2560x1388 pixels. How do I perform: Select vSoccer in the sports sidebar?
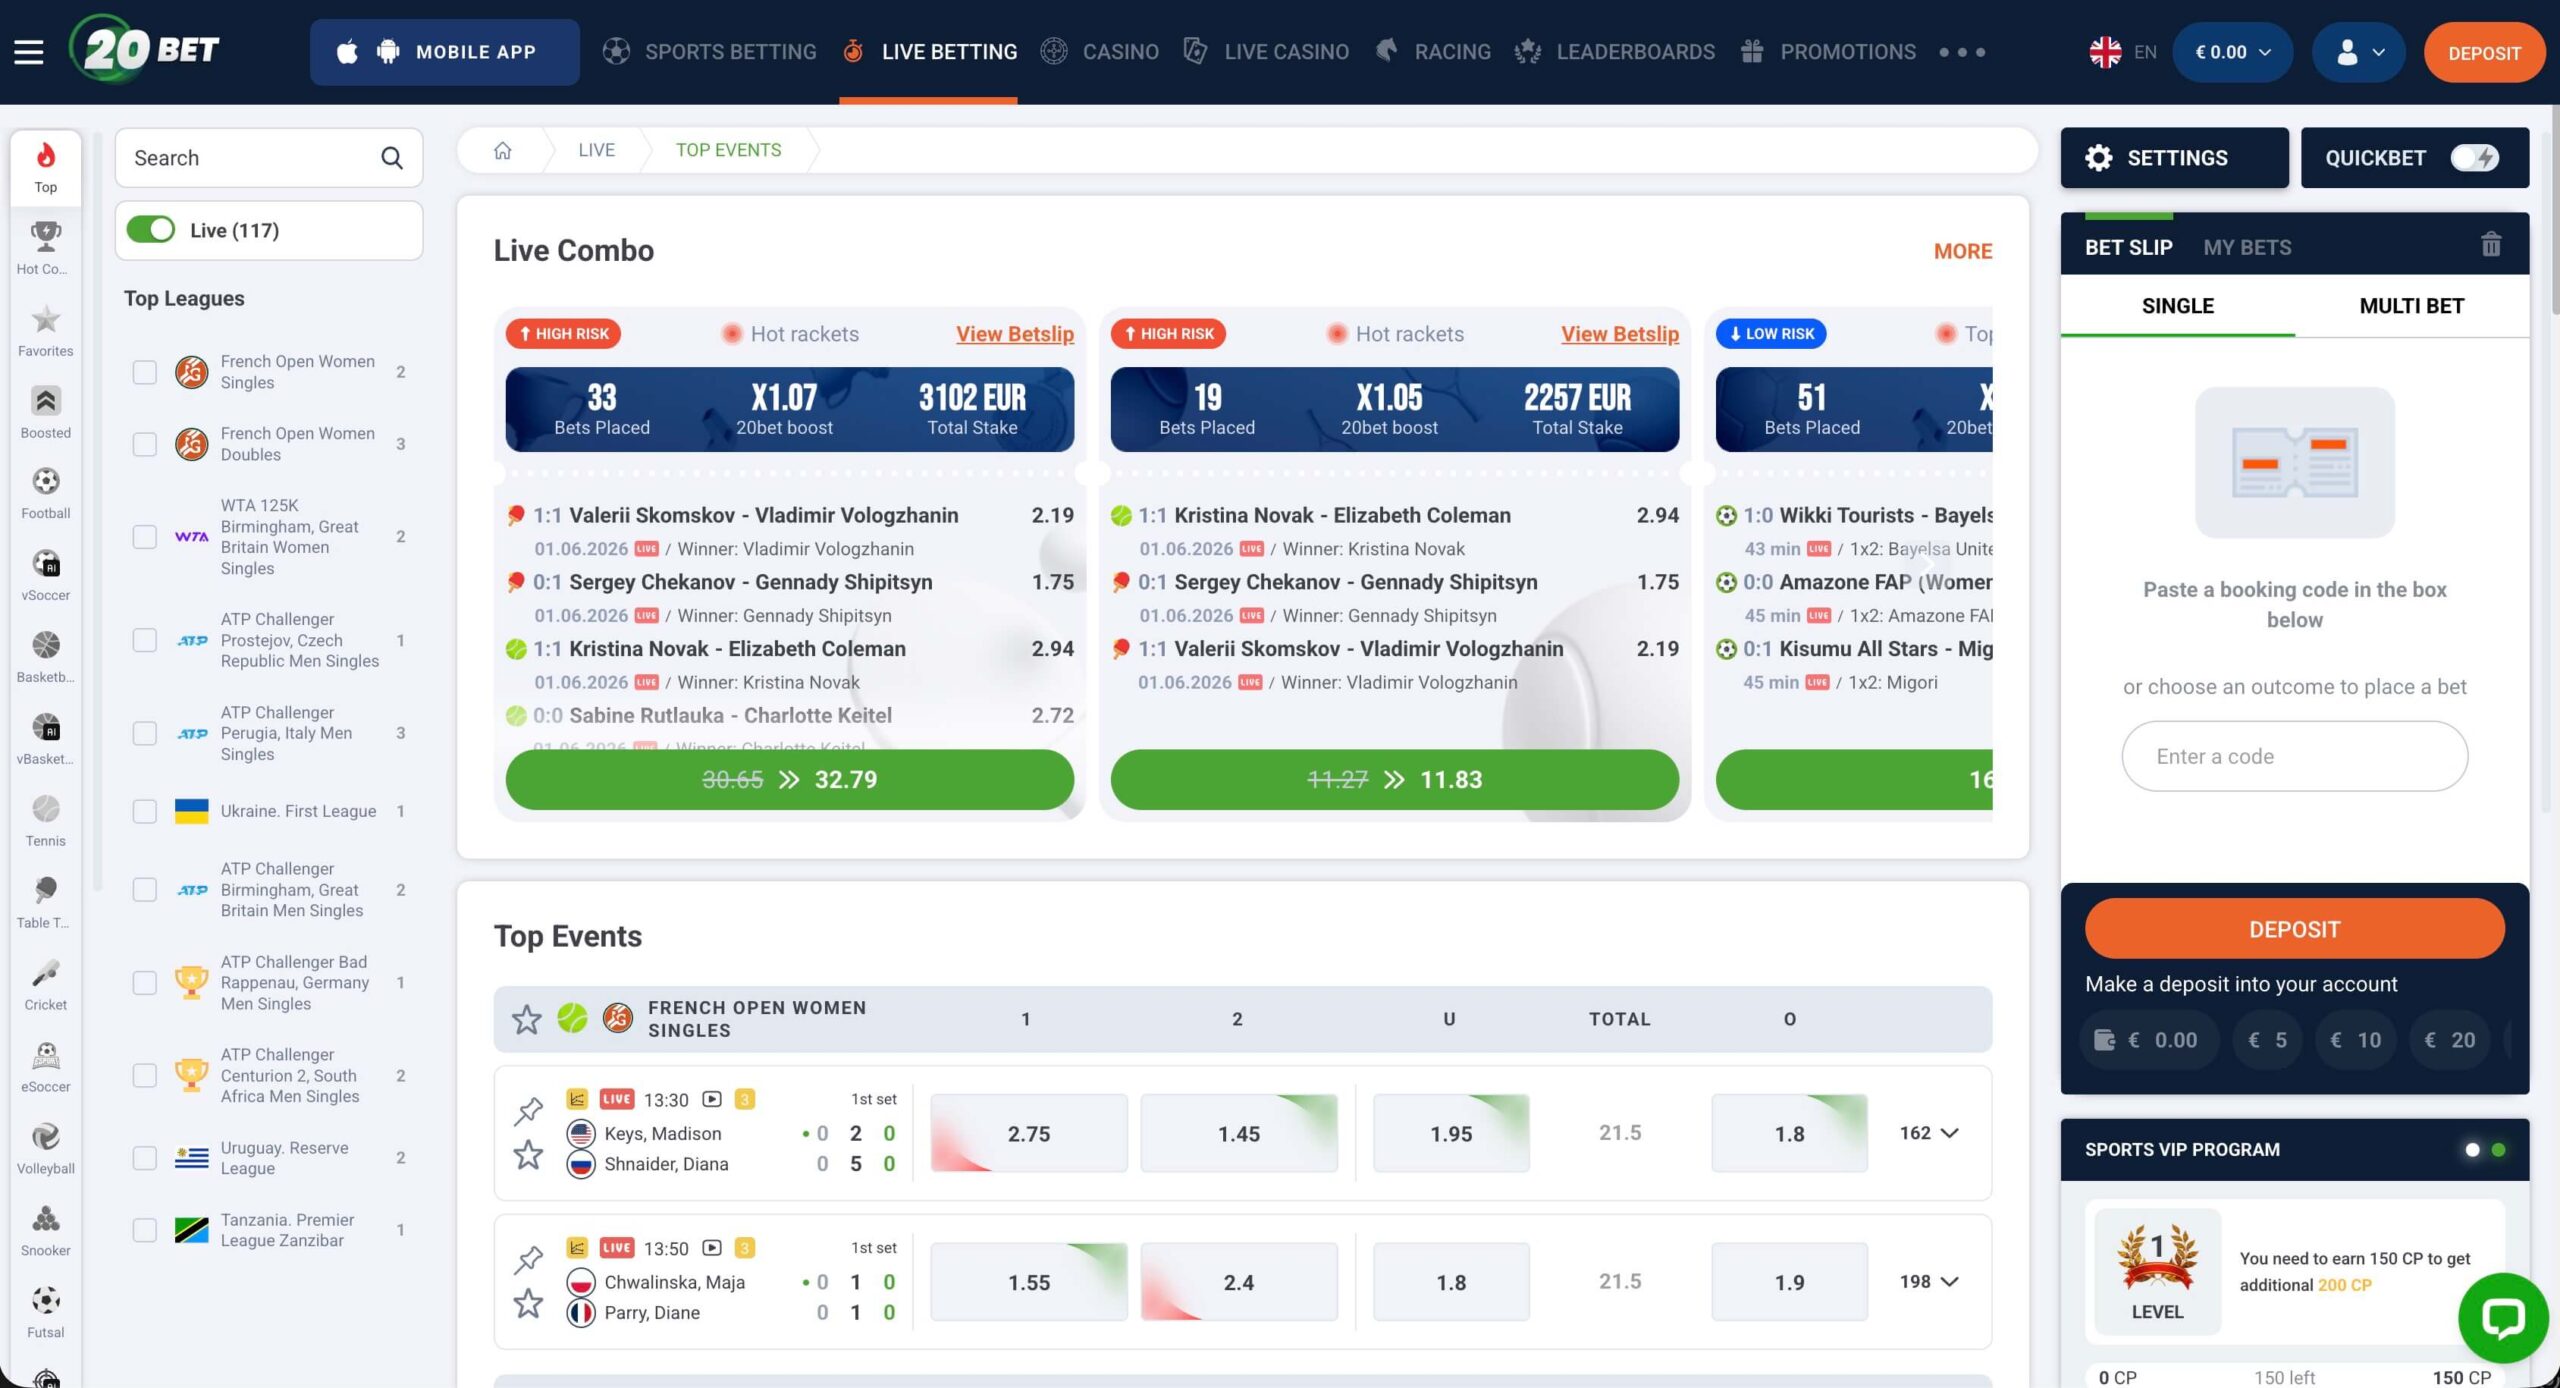(46, 575)
